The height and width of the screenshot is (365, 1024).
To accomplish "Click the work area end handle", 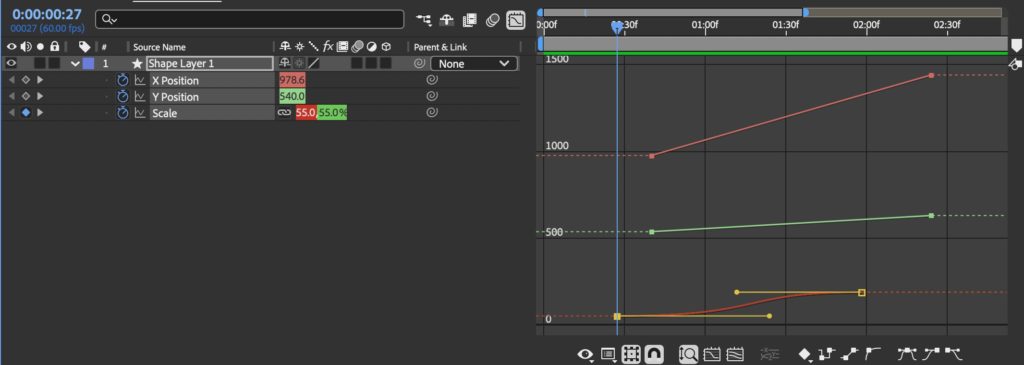I will click(806, 12).
